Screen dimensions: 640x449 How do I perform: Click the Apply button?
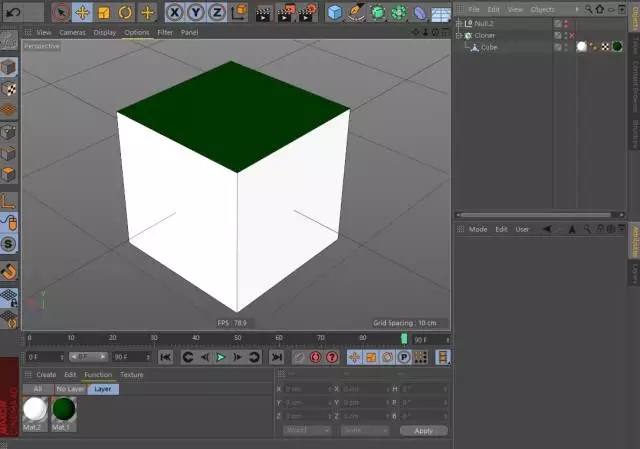[423, 430]
